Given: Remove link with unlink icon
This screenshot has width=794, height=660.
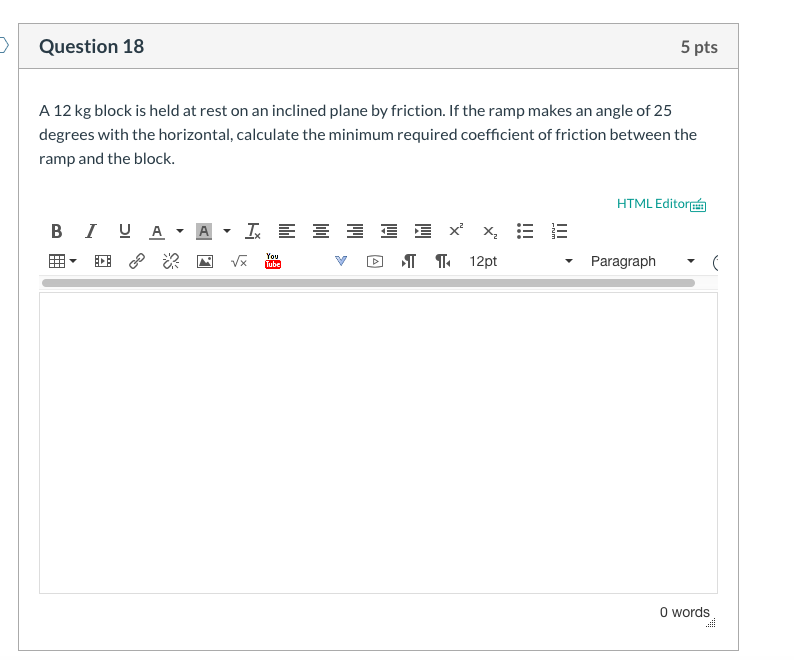Looking at the screenshot, I should pyautogui.click(x=171, y=261).
